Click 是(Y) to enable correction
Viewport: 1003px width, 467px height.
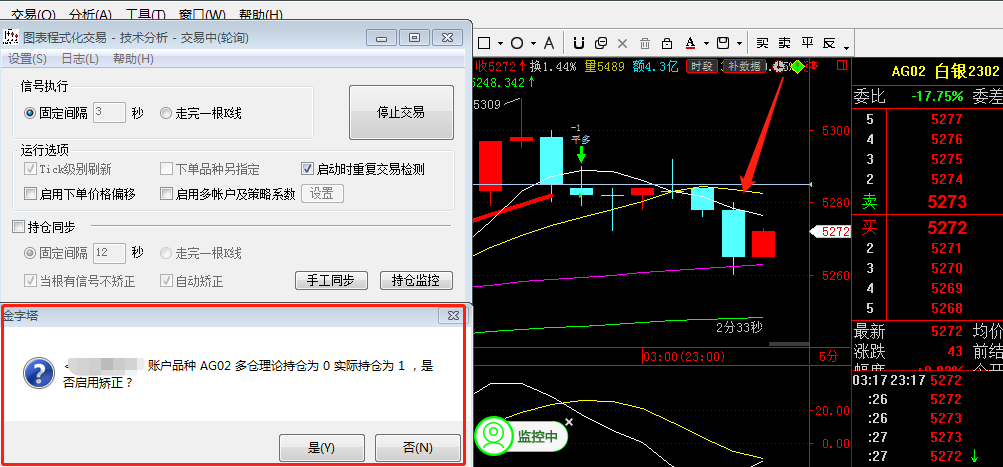(322, 448)
